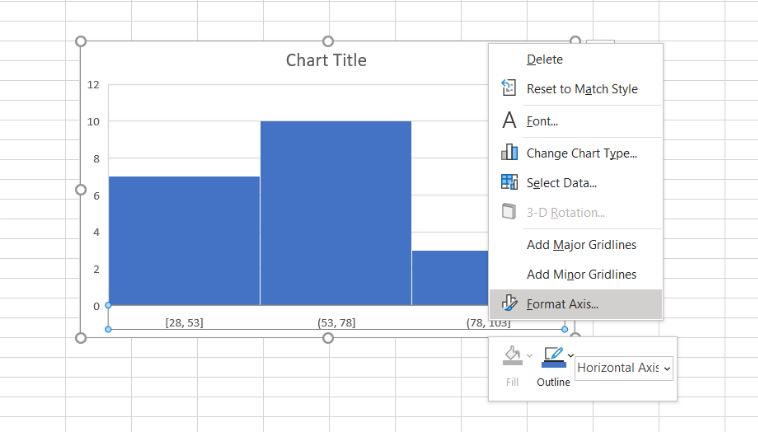Click the Fill paint bucket icon
The width and height of the screenshot is (758, 432).
point(512,354)
